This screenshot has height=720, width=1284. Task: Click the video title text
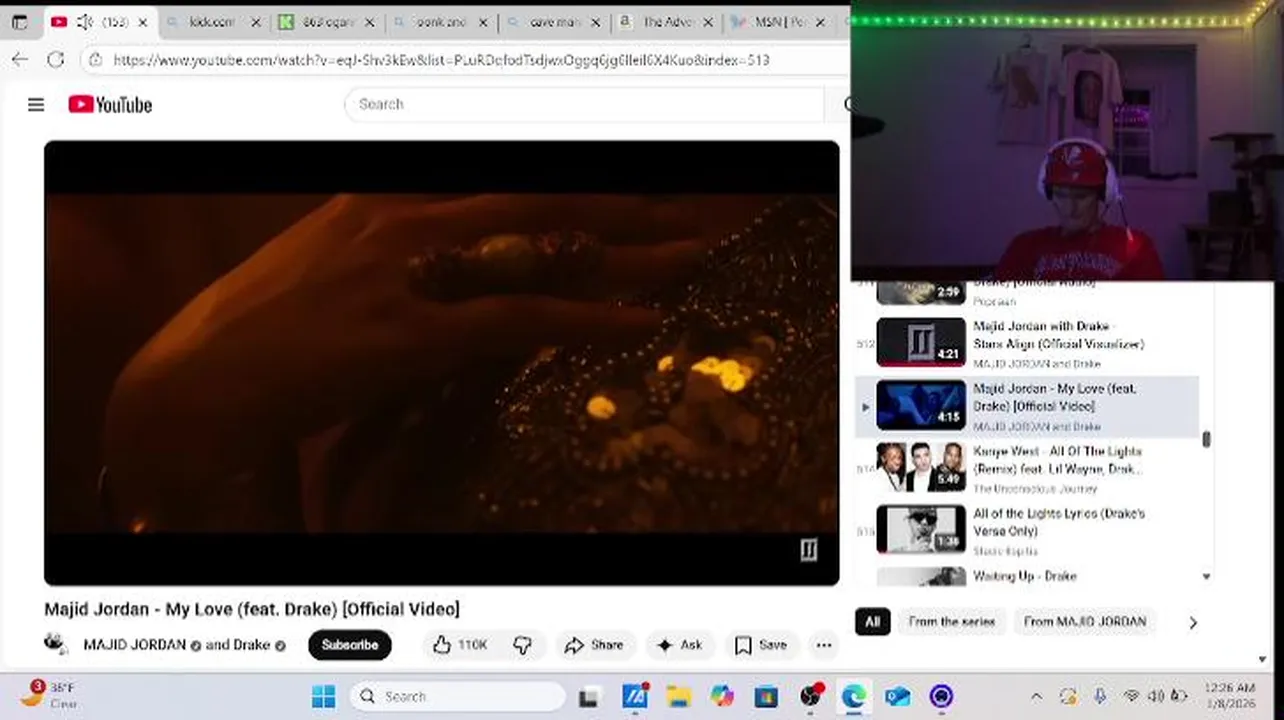(252, 609)
